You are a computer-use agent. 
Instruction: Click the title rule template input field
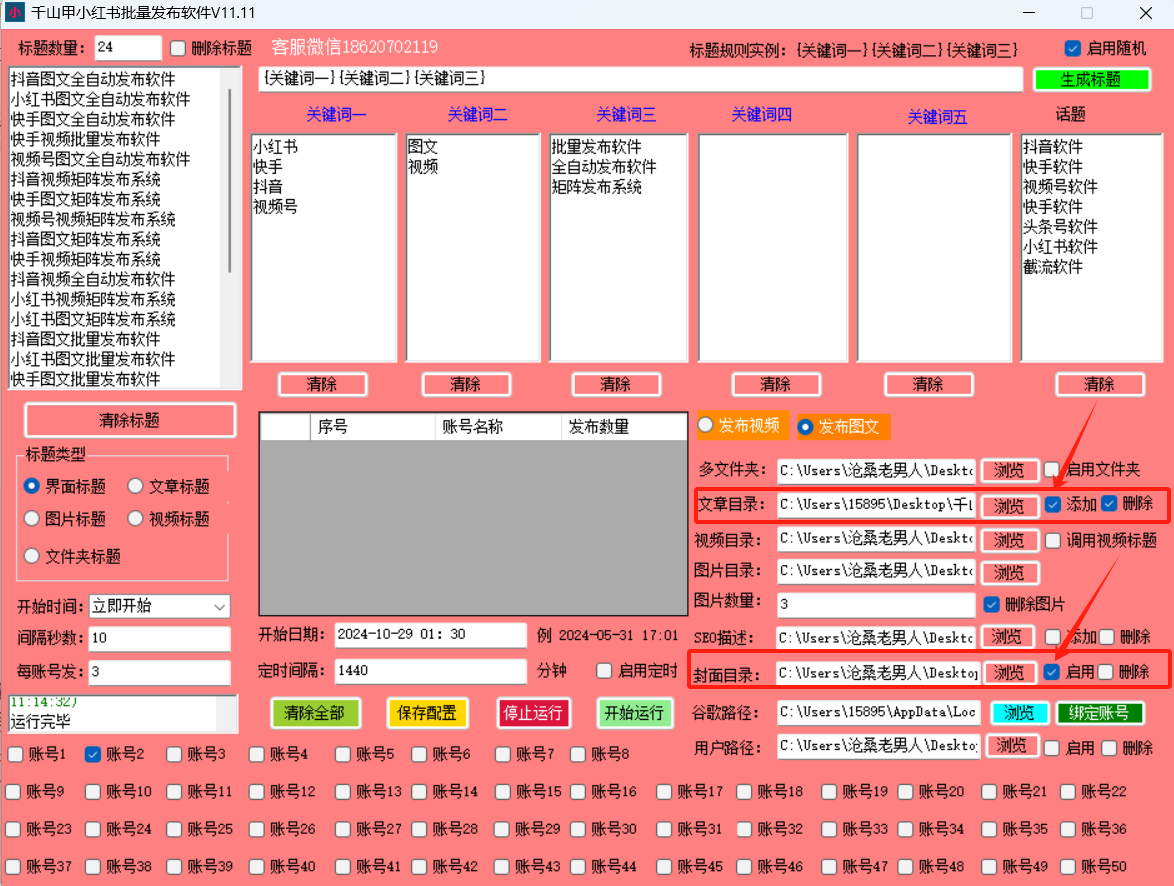pos(640,79)
